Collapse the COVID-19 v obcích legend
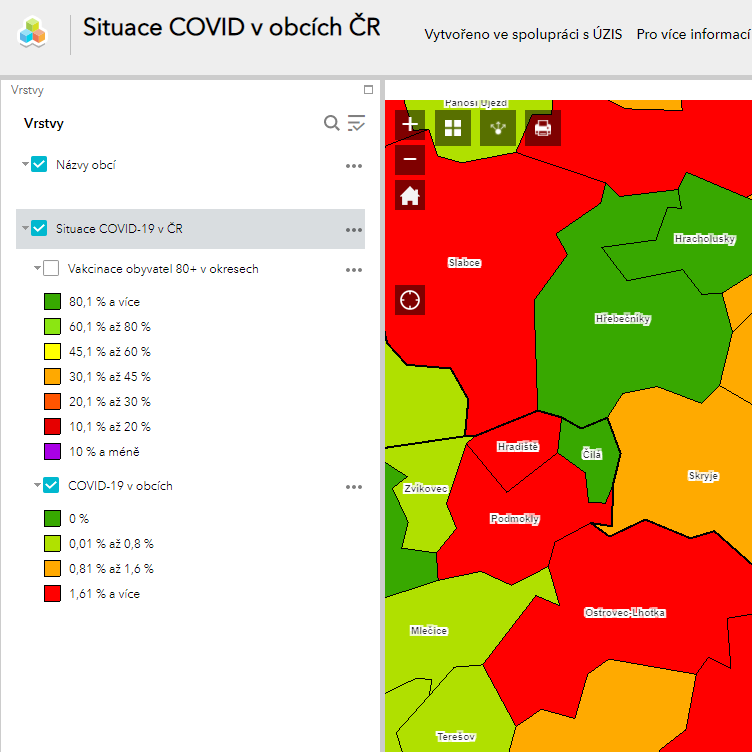This screenshot has width=752, height=752. [38, 485]
